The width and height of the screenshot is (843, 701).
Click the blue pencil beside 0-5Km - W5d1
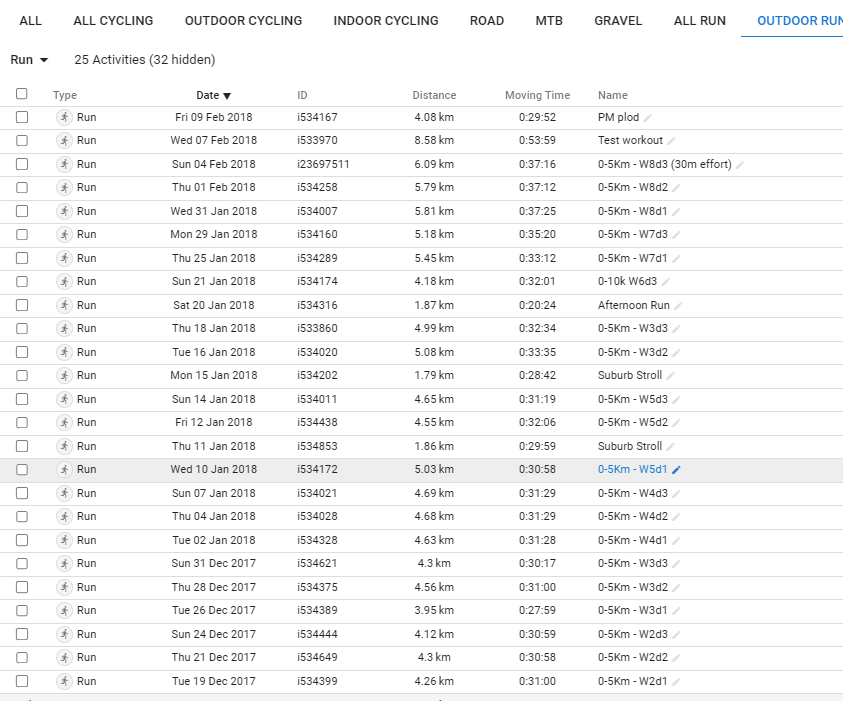click(676, 470)
